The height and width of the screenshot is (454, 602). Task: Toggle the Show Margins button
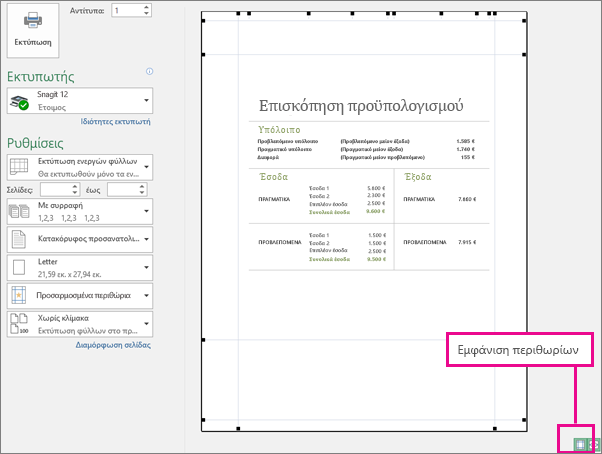pos(580,444)
